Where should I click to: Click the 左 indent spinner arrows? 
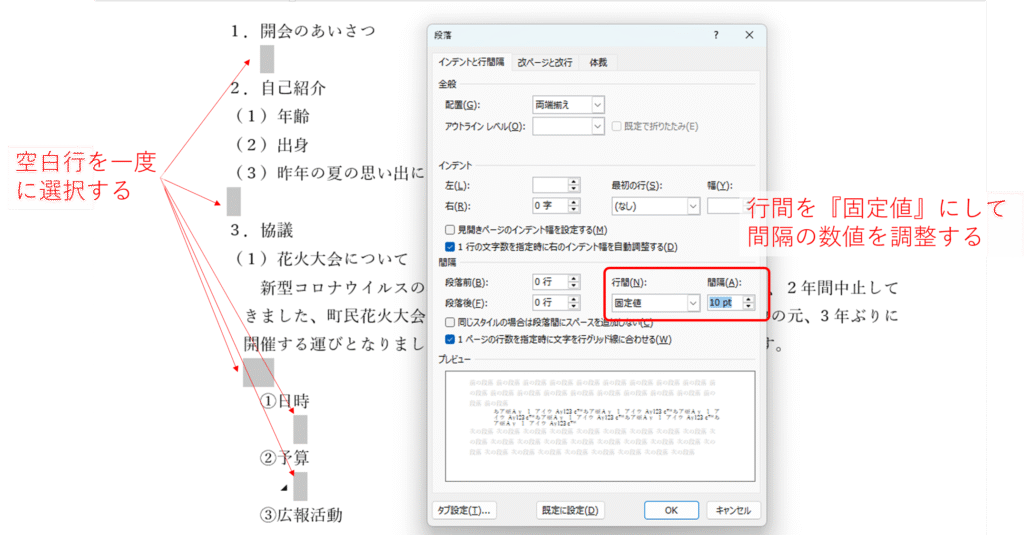click(x=574, y=185)
